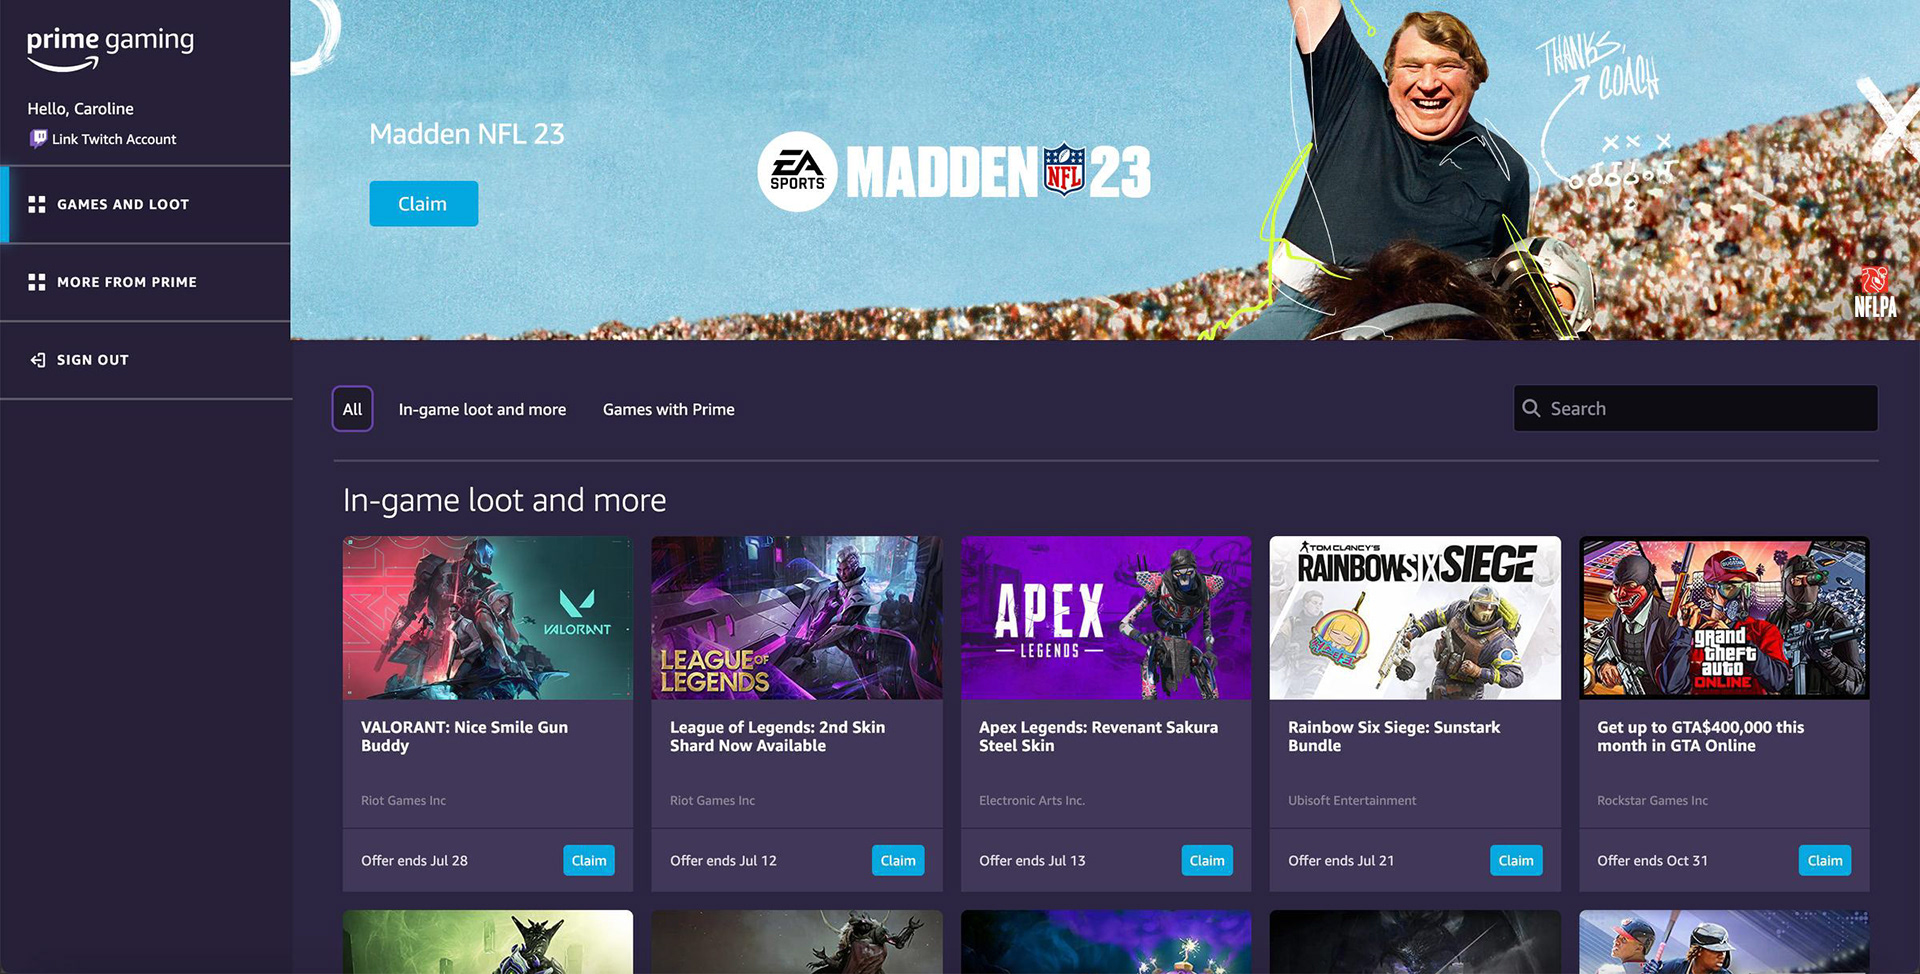Switch to In-game loot and more tab
The image size is (1920, 974).
482,409
